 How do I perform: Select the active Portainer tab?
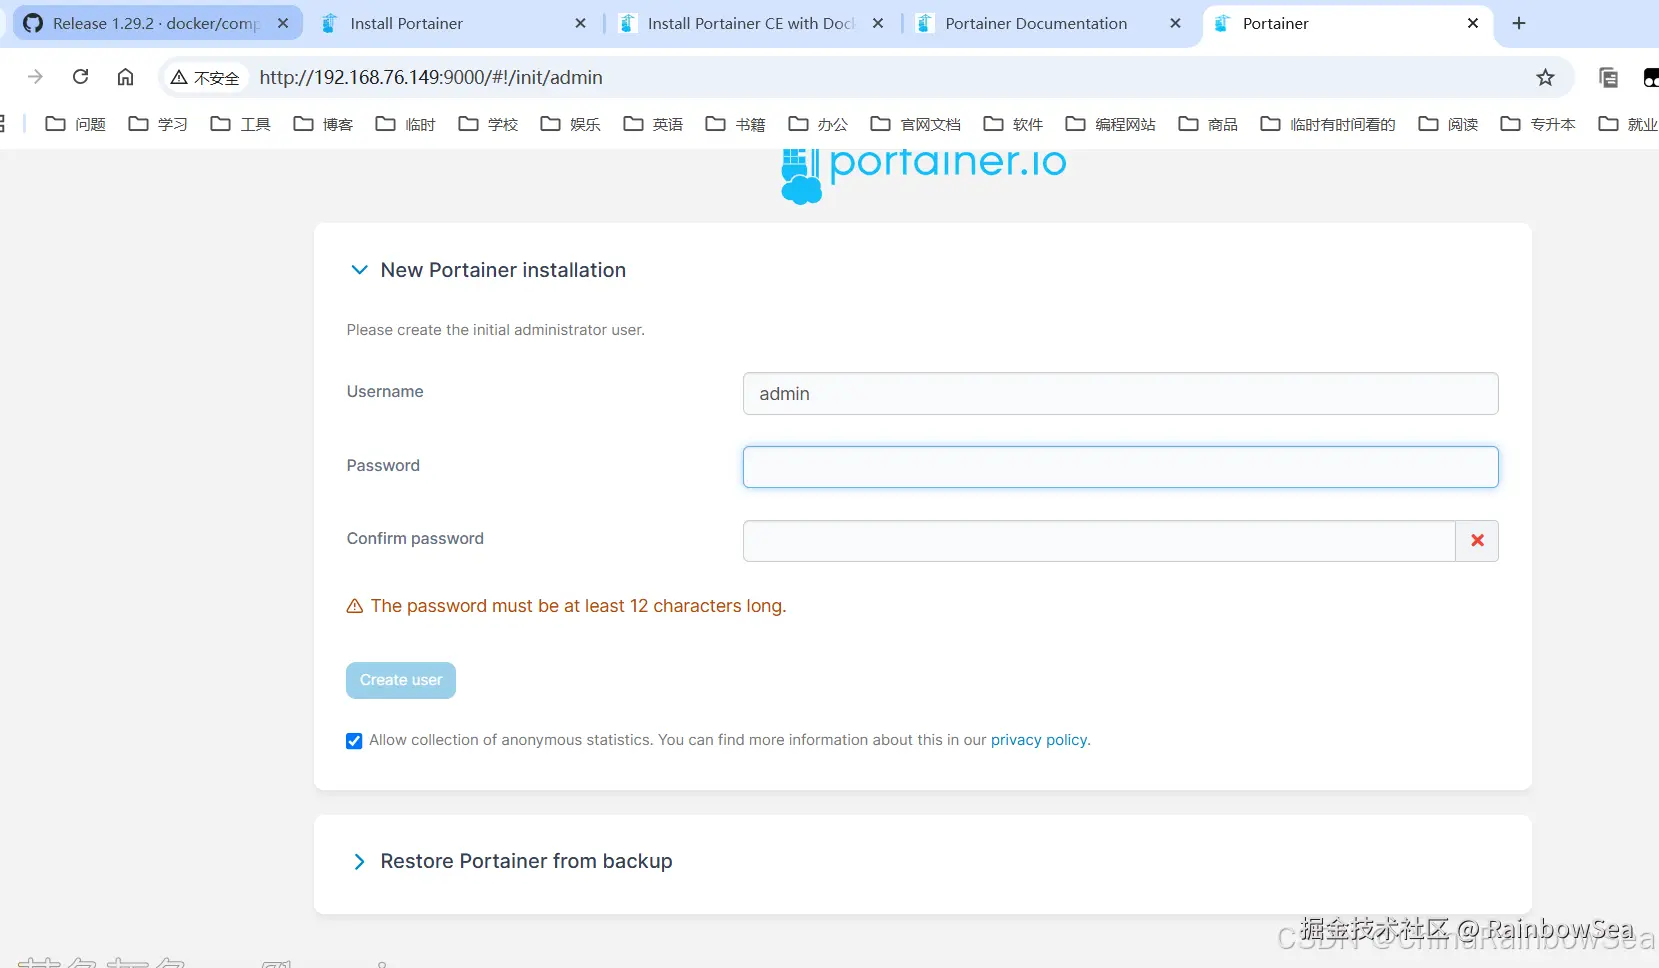click(1347, 23)
